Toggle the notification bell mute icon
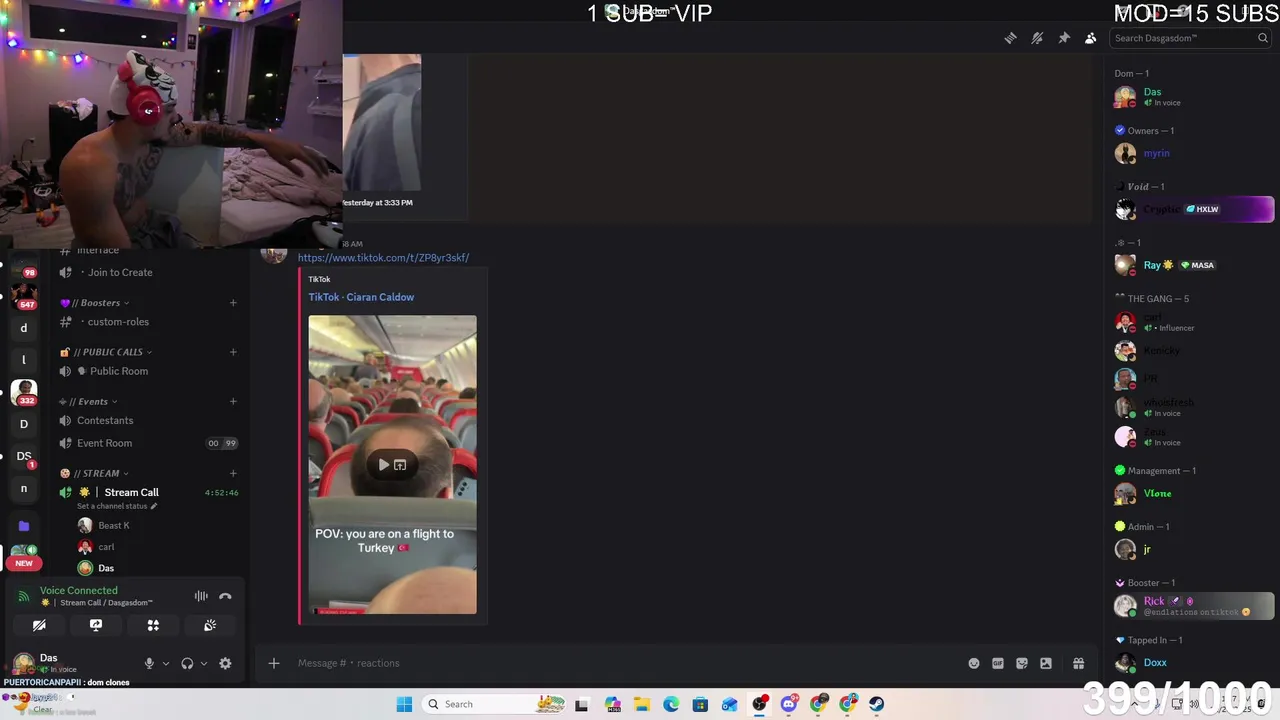The width and height of the screenshot is (1280, 720). pyautogui.click(x=1037, y=38)
